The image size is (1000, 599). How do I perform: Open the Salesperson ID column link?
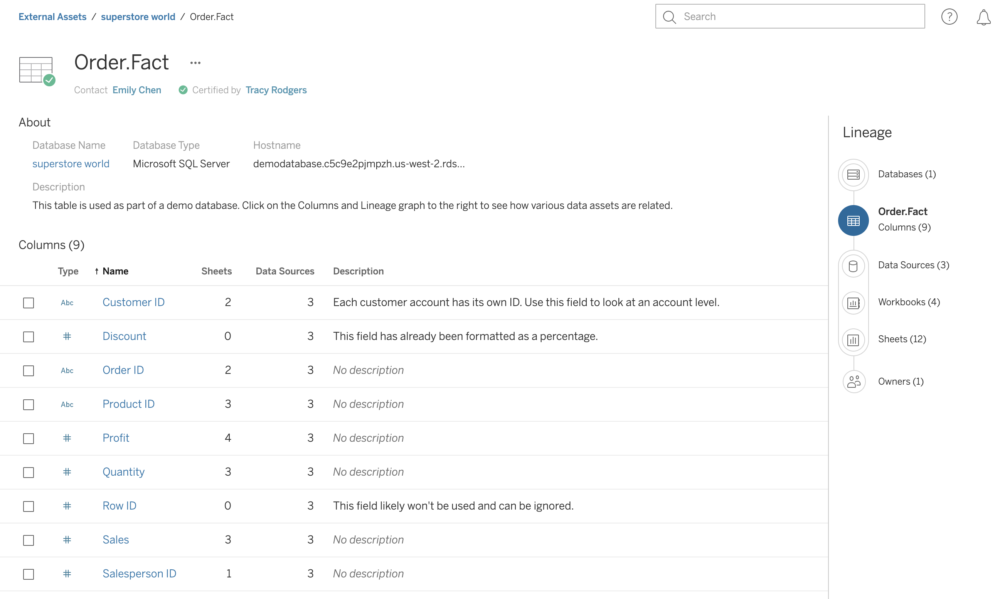click(139, 574)
